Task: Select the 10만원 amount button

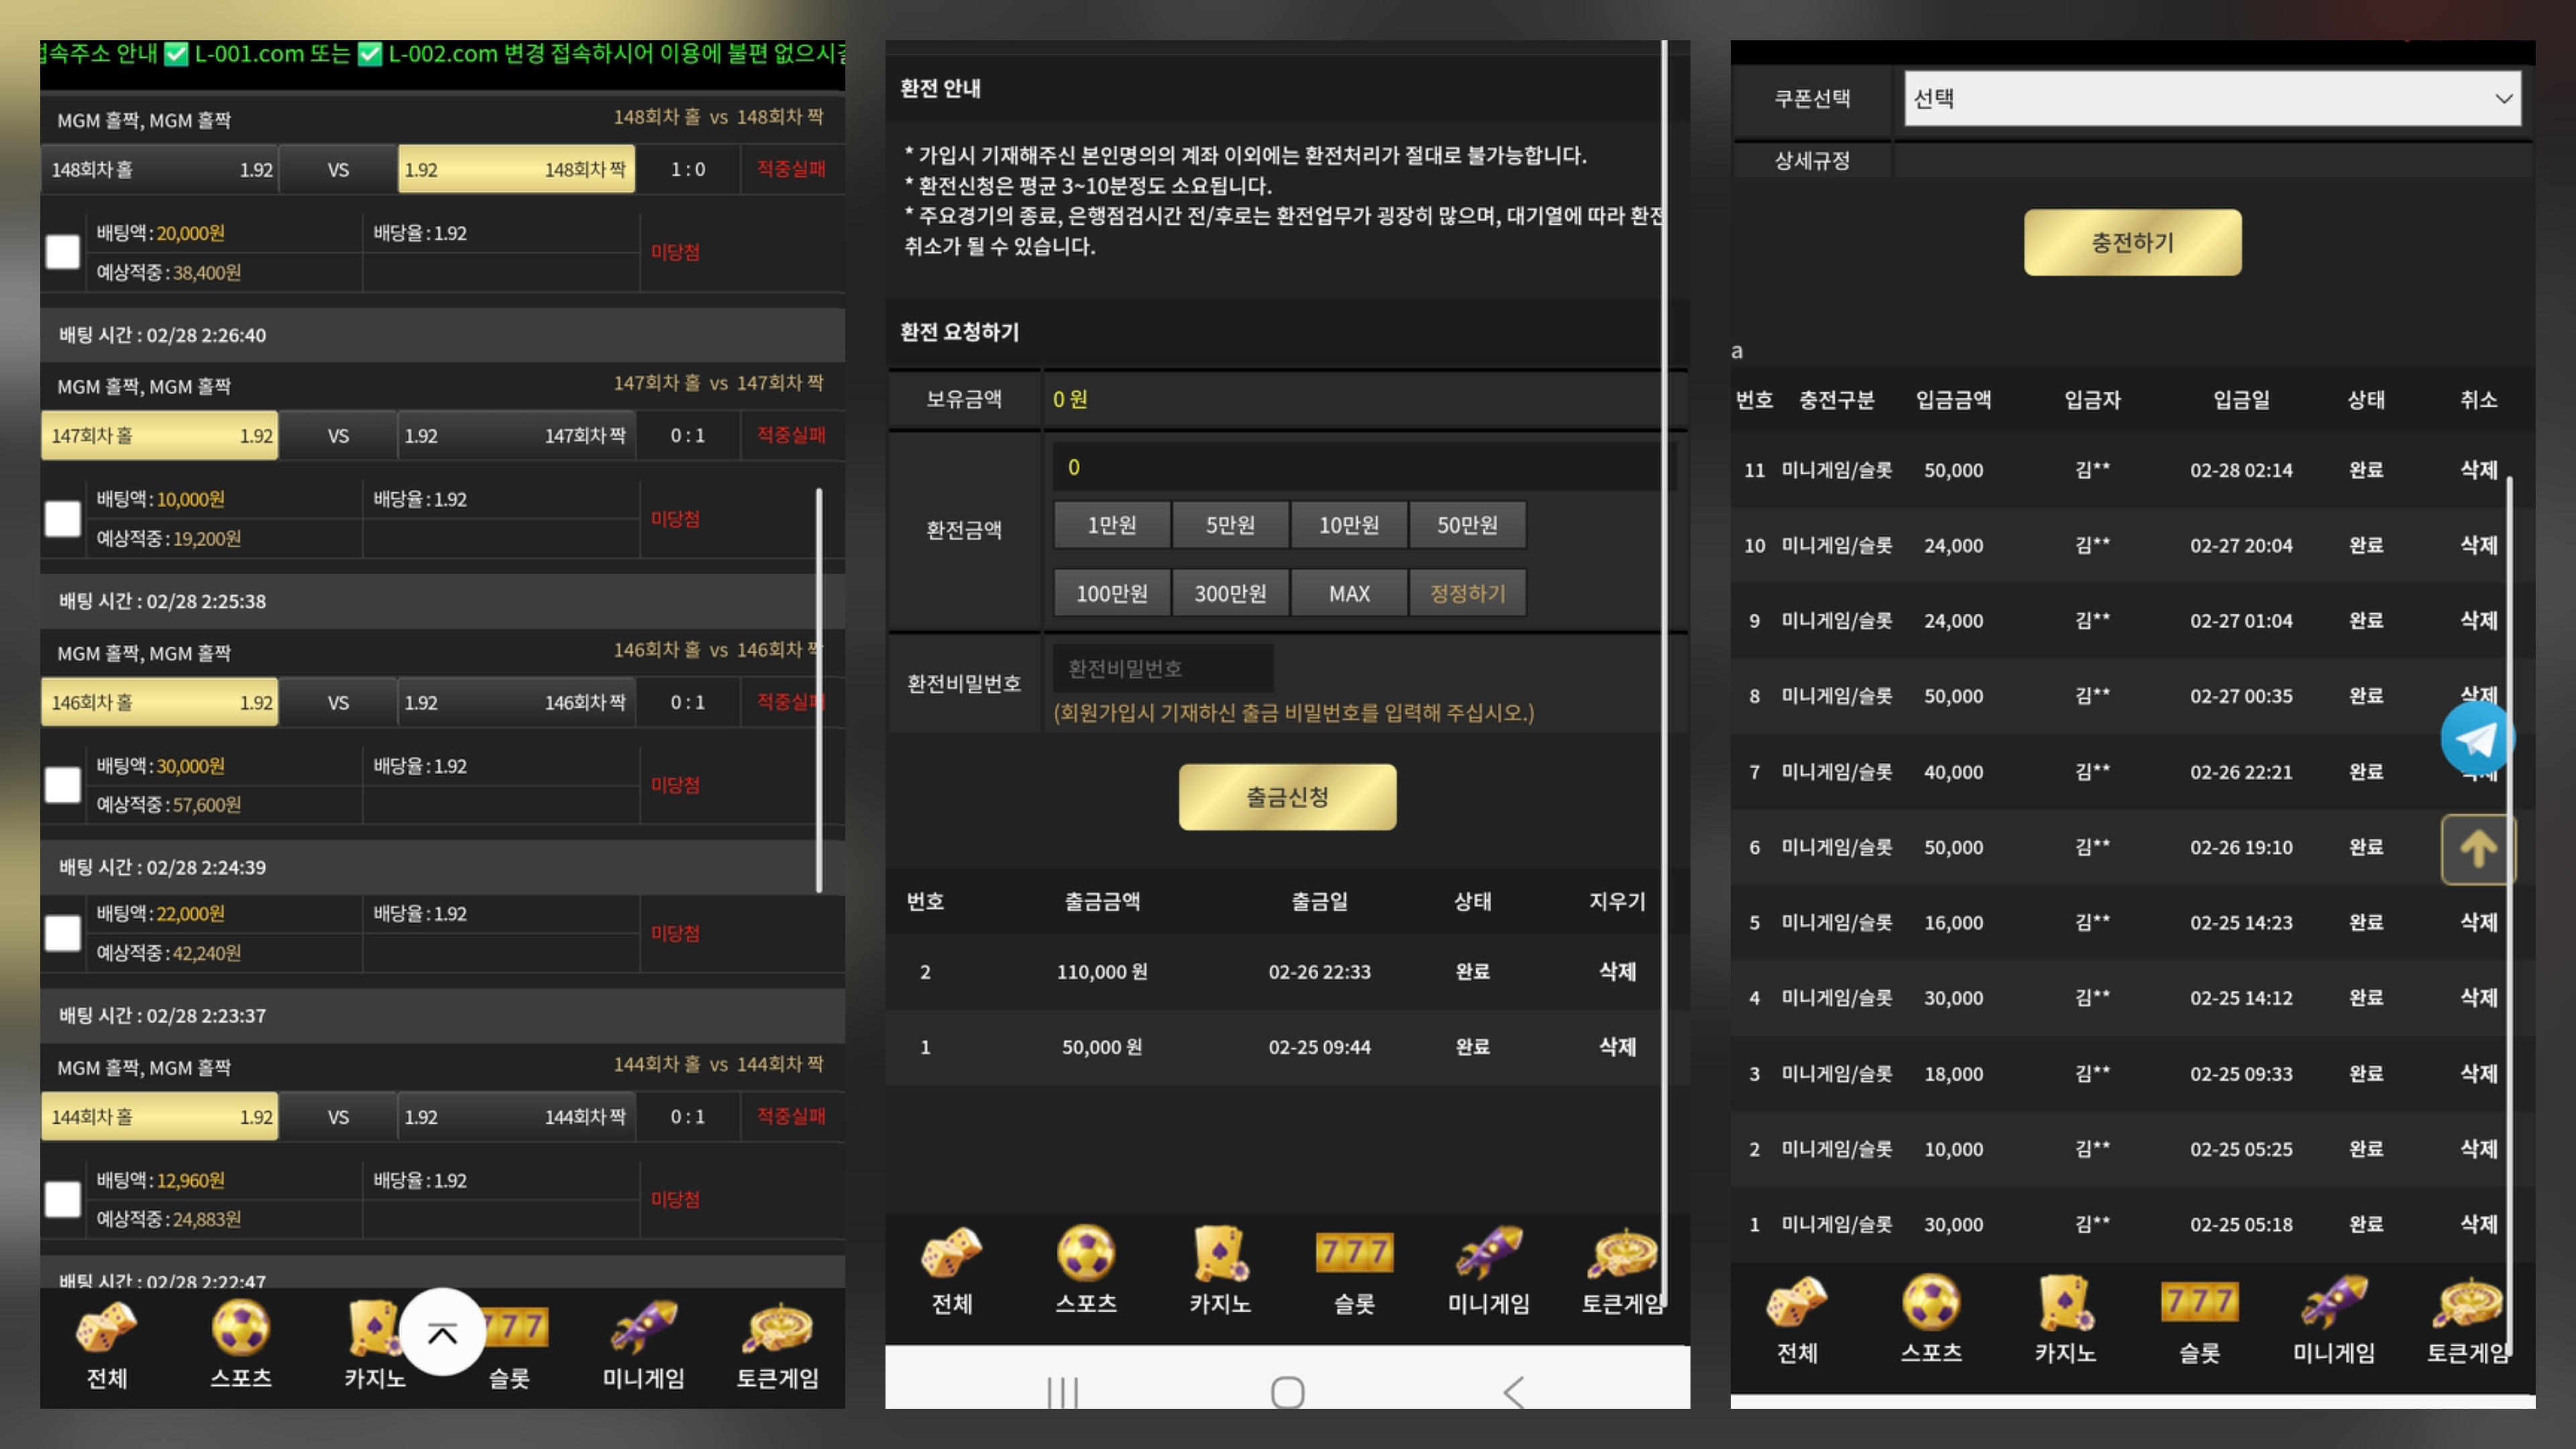Action: point(1348,525)
